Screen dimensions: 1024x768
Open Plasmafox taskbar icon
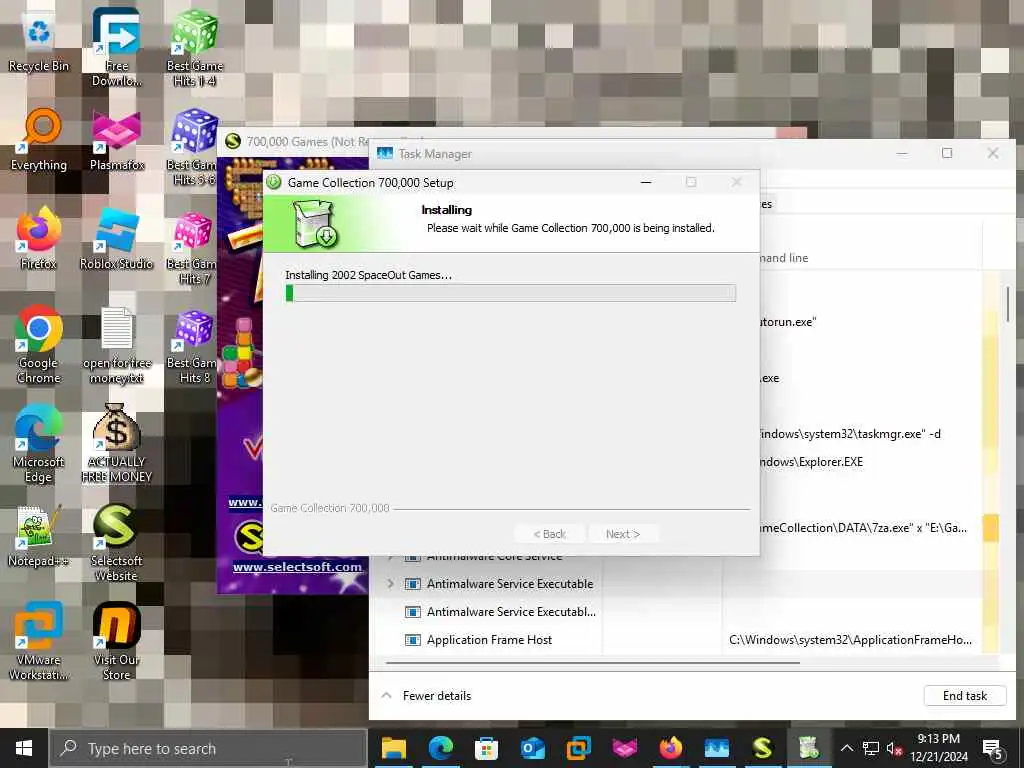(x=624, y=748)
